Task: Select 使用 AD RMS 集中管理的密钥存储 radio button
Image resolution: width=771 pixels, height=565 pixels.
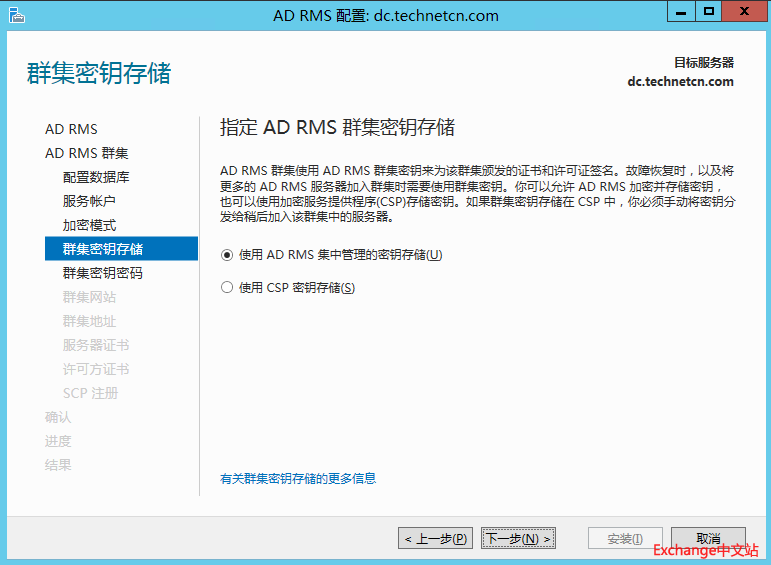Action: [x=226, y=255]
